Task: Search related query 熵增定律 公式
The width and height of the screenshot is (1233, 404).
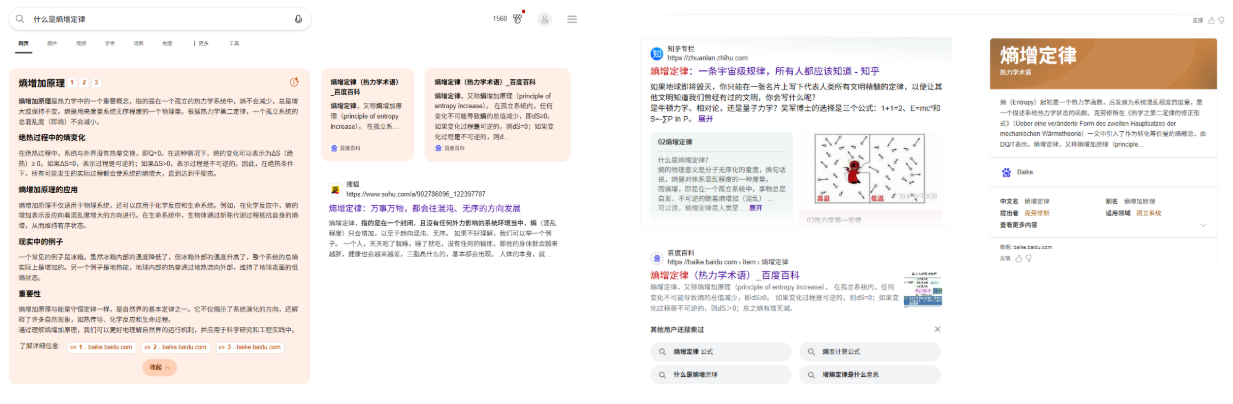Action: [720, 351]
